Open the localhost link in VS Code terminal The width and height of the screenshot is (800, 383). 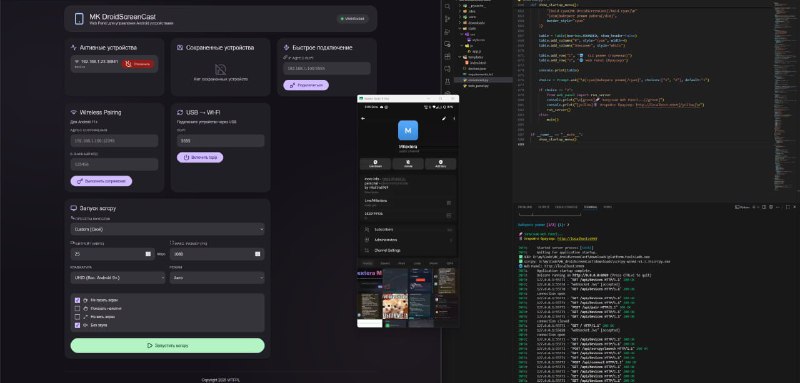578,238
